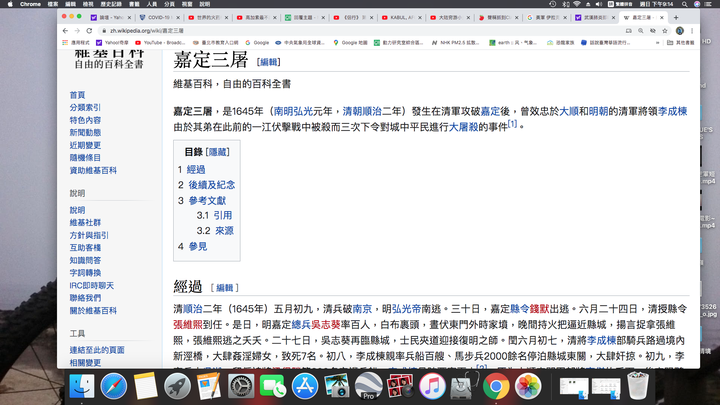Image resolution: width=720 pixels, height=405 pixels.
Task: Open Notes from the dock
Action: 146,386
